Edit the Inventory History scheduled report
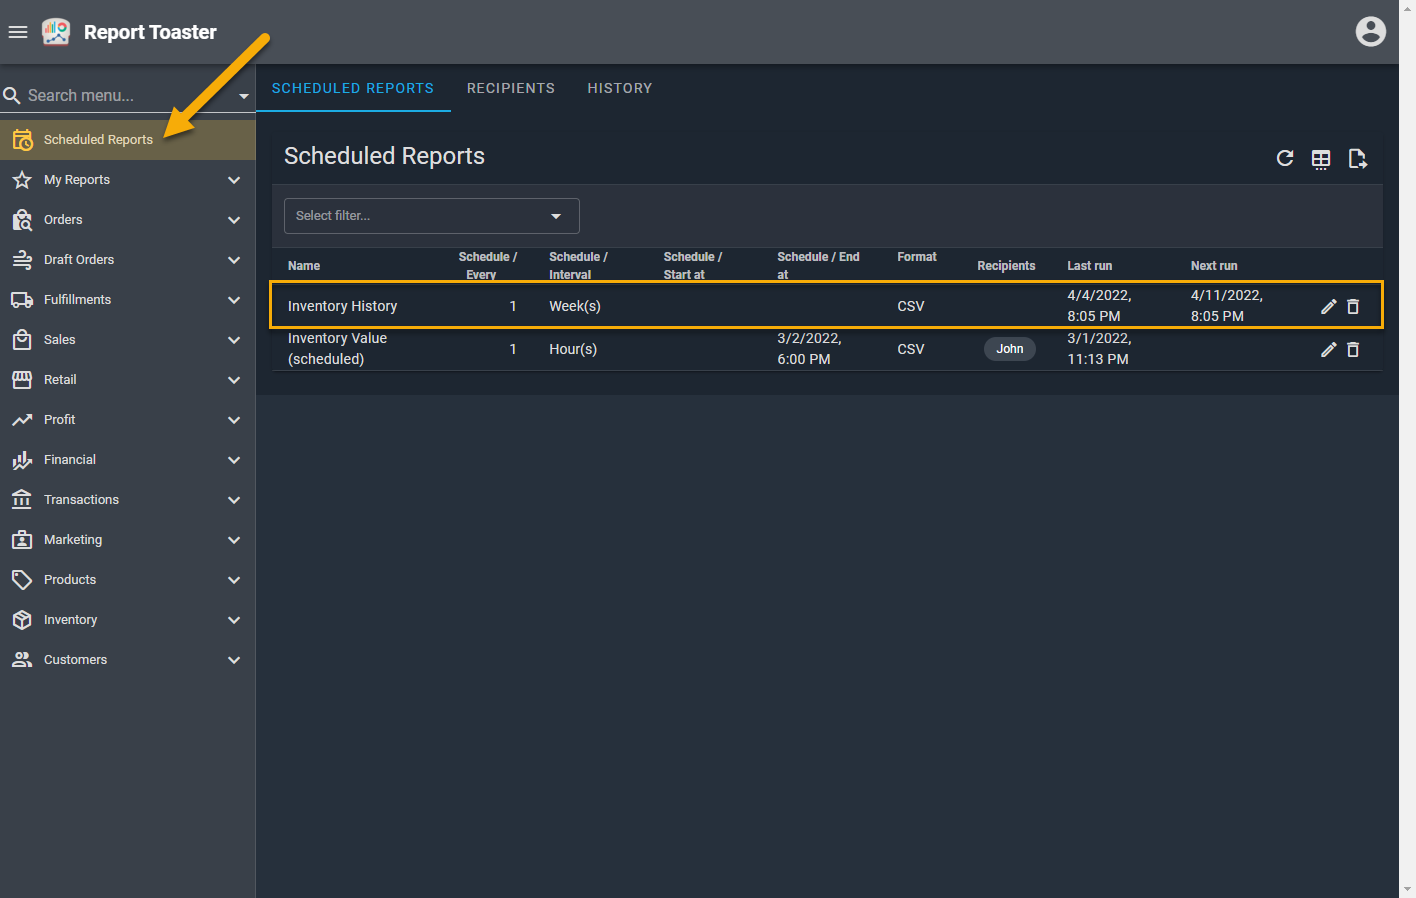 (1328, 306)
